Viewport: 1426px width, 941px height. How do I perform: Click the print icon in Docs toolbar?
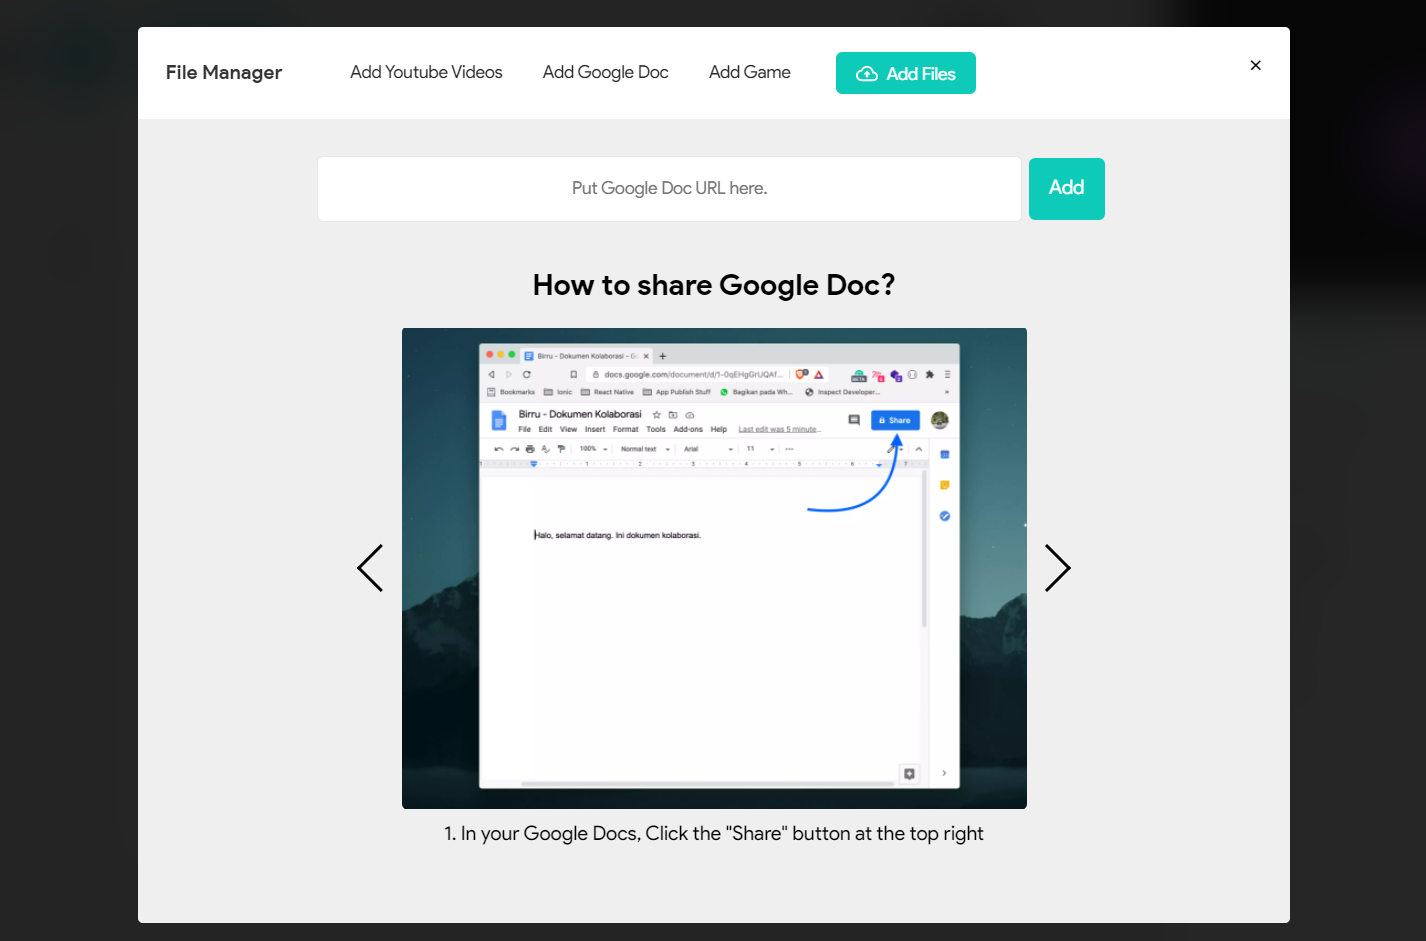(x=530, y=449)
